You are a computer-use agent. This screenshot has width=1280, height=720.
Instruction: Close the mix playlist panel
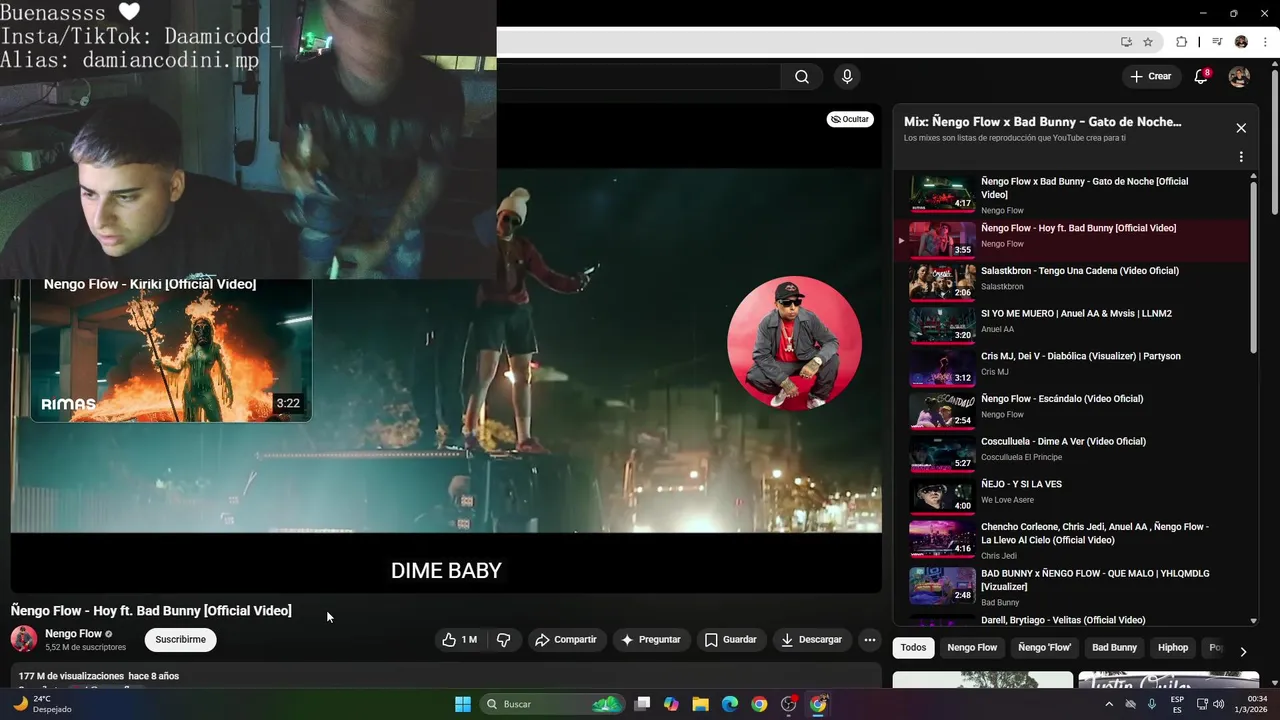(x=1241, y=128)
